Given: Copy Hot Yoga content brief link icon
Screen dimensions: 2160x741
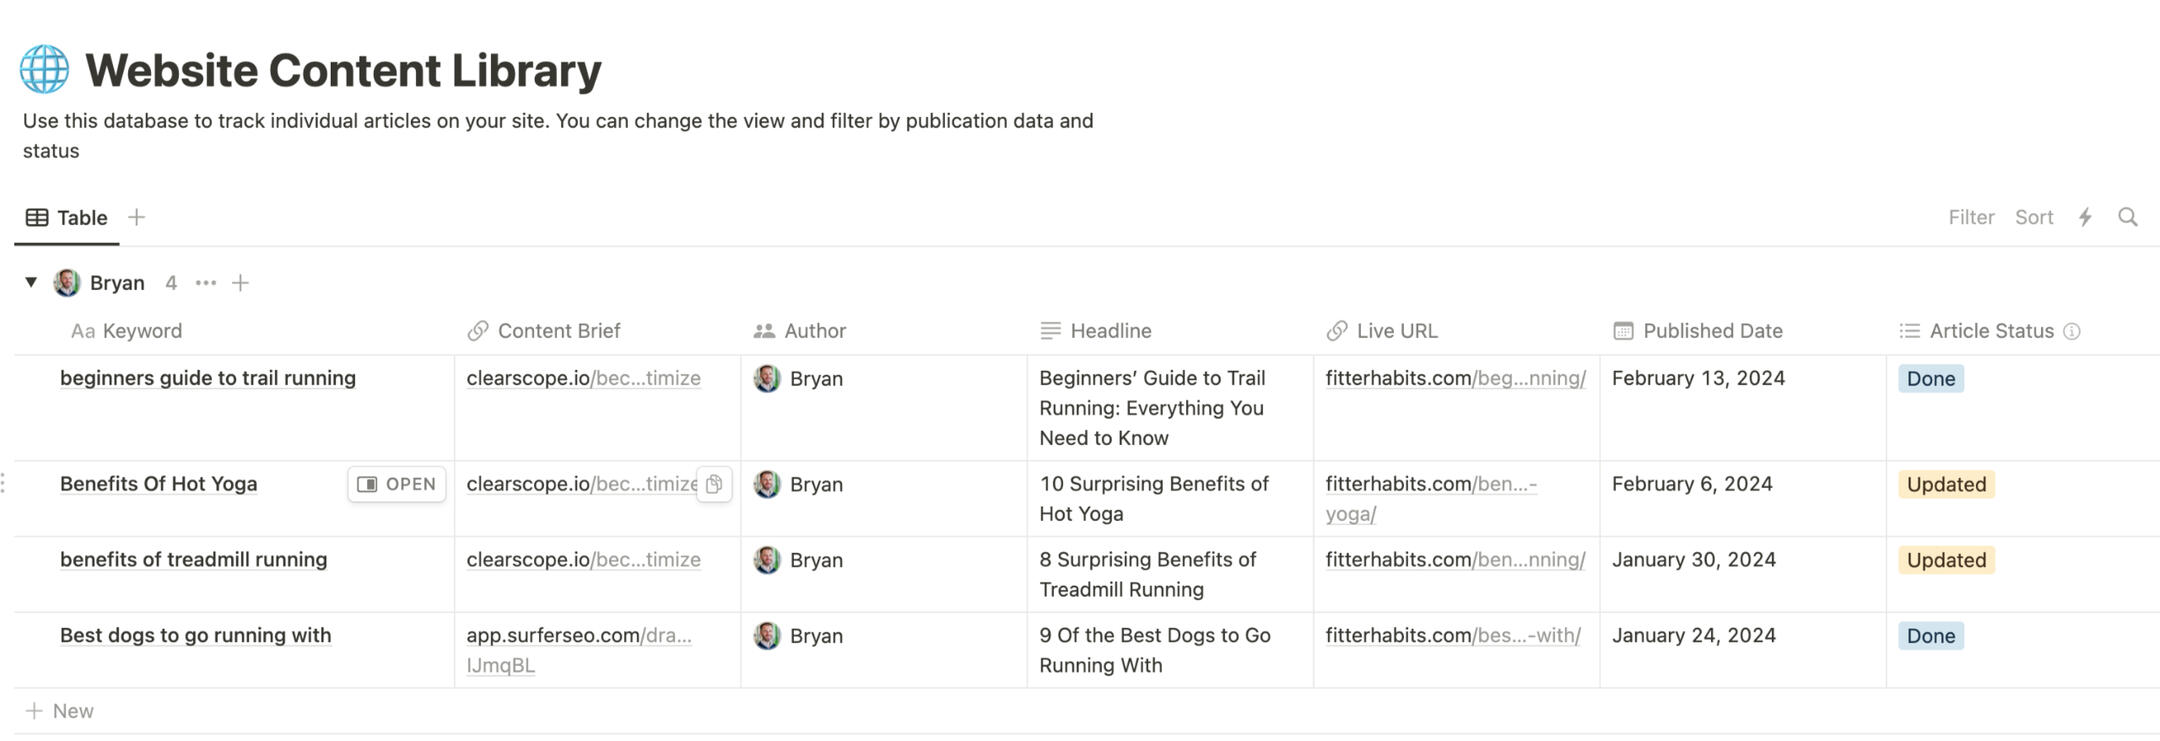Looking at the screenshot, I should tap(714, 484).
